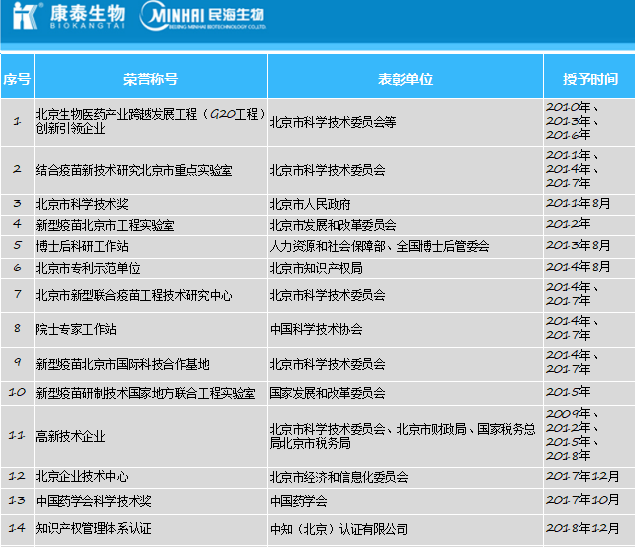Click row 1 北京生物医药产业跨越发展工程 title
This screenshot has height=547, width=635.
tap(140, 122)
